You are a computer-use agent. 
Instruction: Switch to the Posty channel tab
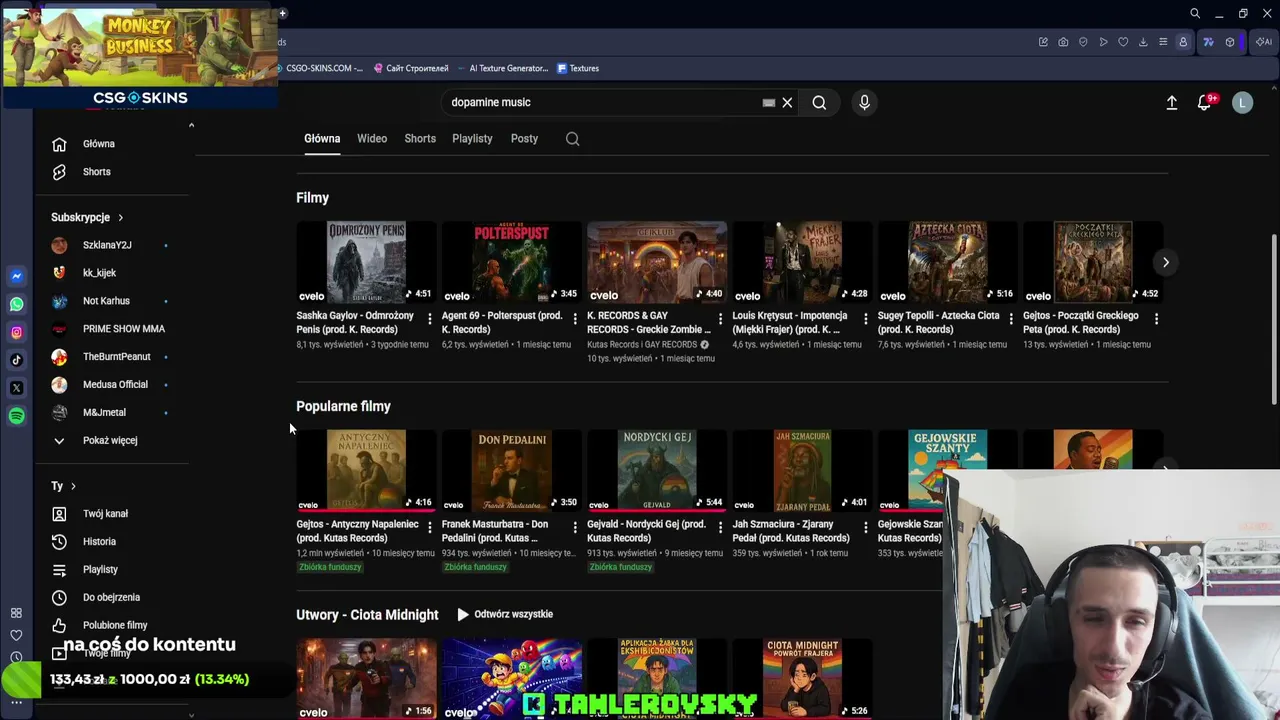[525, 139]
